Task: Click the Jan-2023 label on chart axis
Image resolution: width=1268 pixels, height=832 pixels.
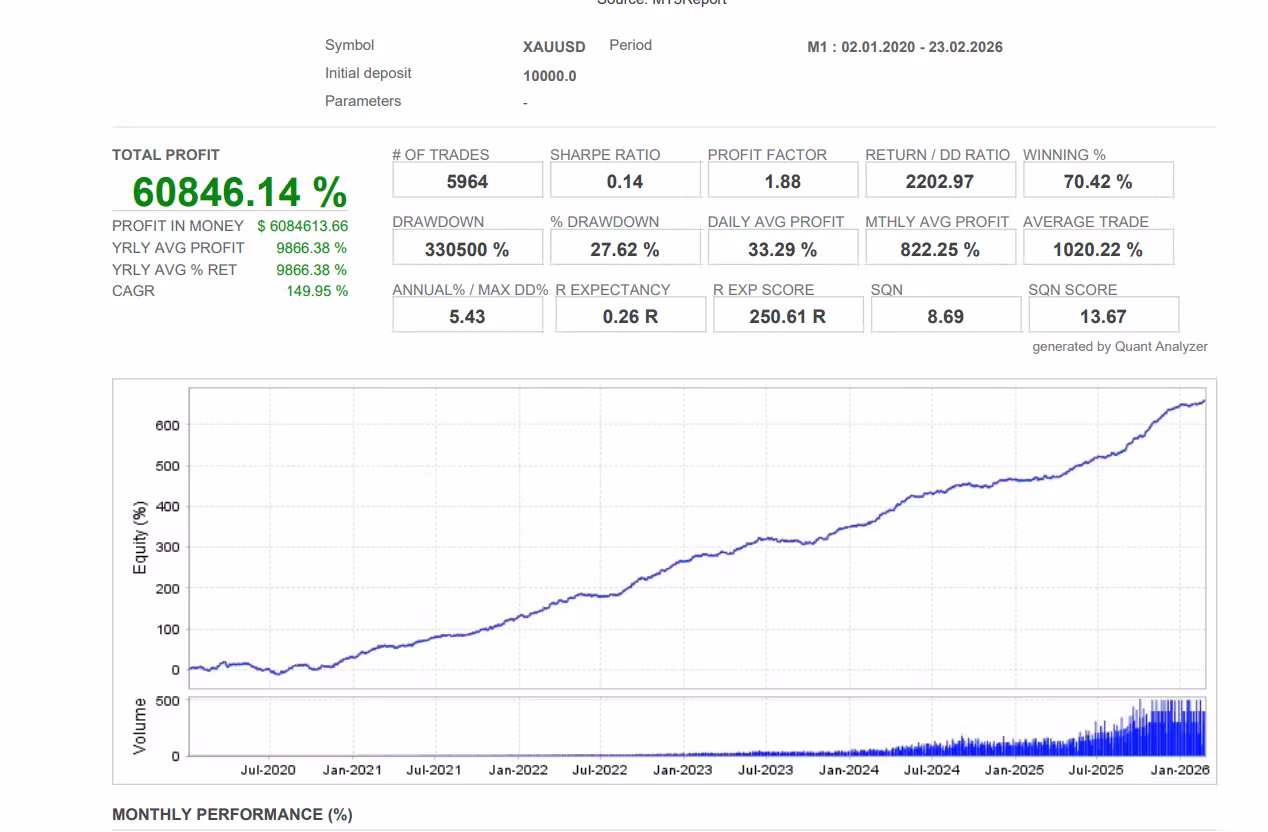Action: 683,770
